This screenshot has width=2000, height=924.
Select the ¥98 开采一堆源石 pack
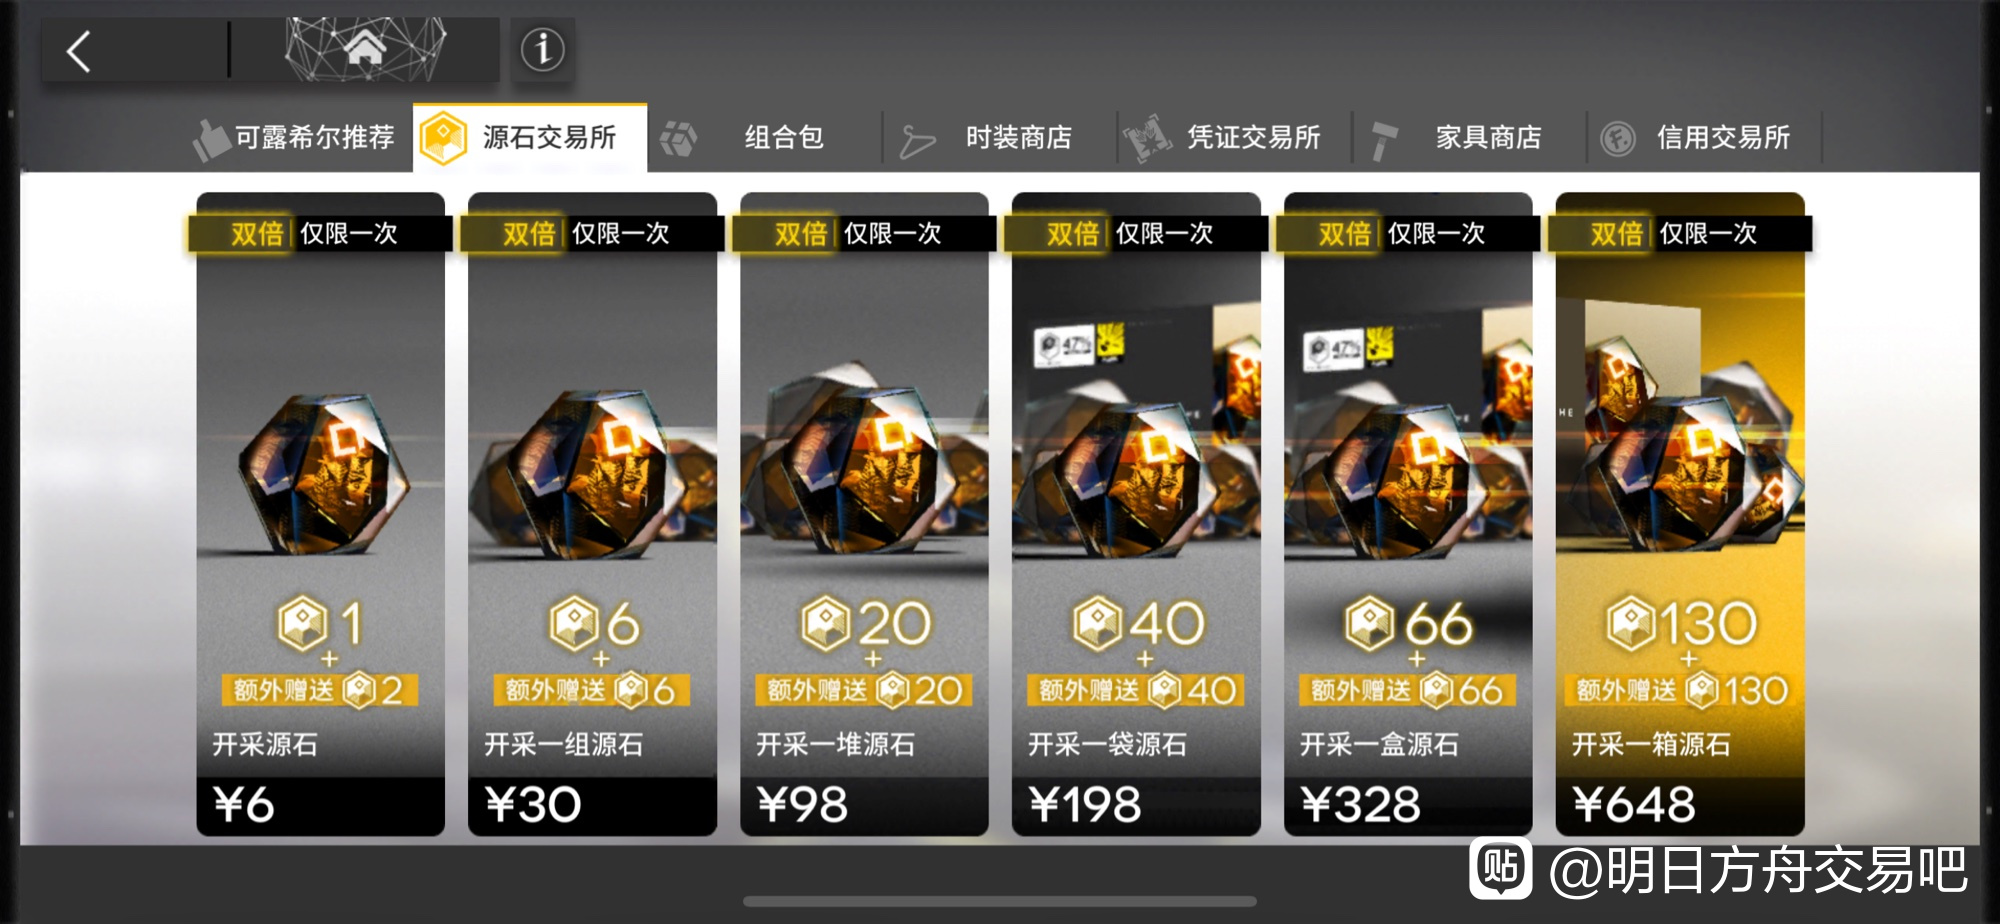coord(864,514)
